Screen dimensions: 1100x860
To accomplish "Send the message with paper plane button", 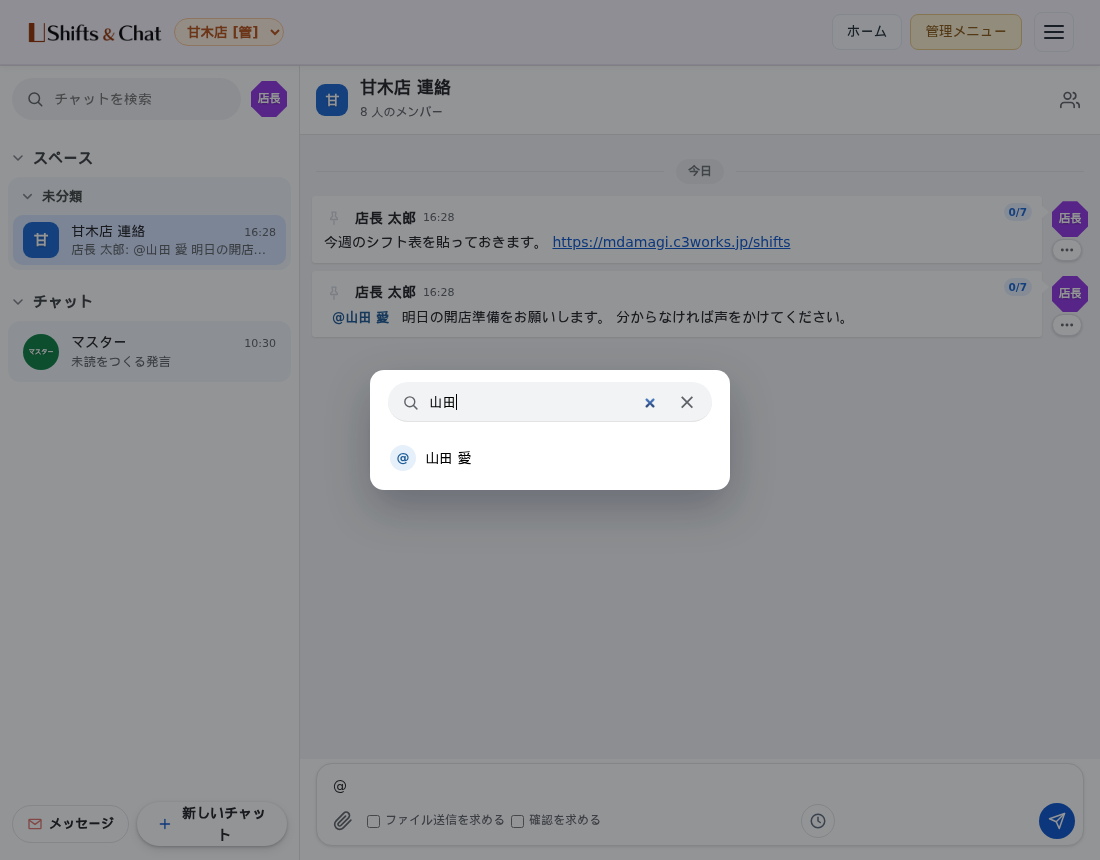I will tap(1057, 821).
